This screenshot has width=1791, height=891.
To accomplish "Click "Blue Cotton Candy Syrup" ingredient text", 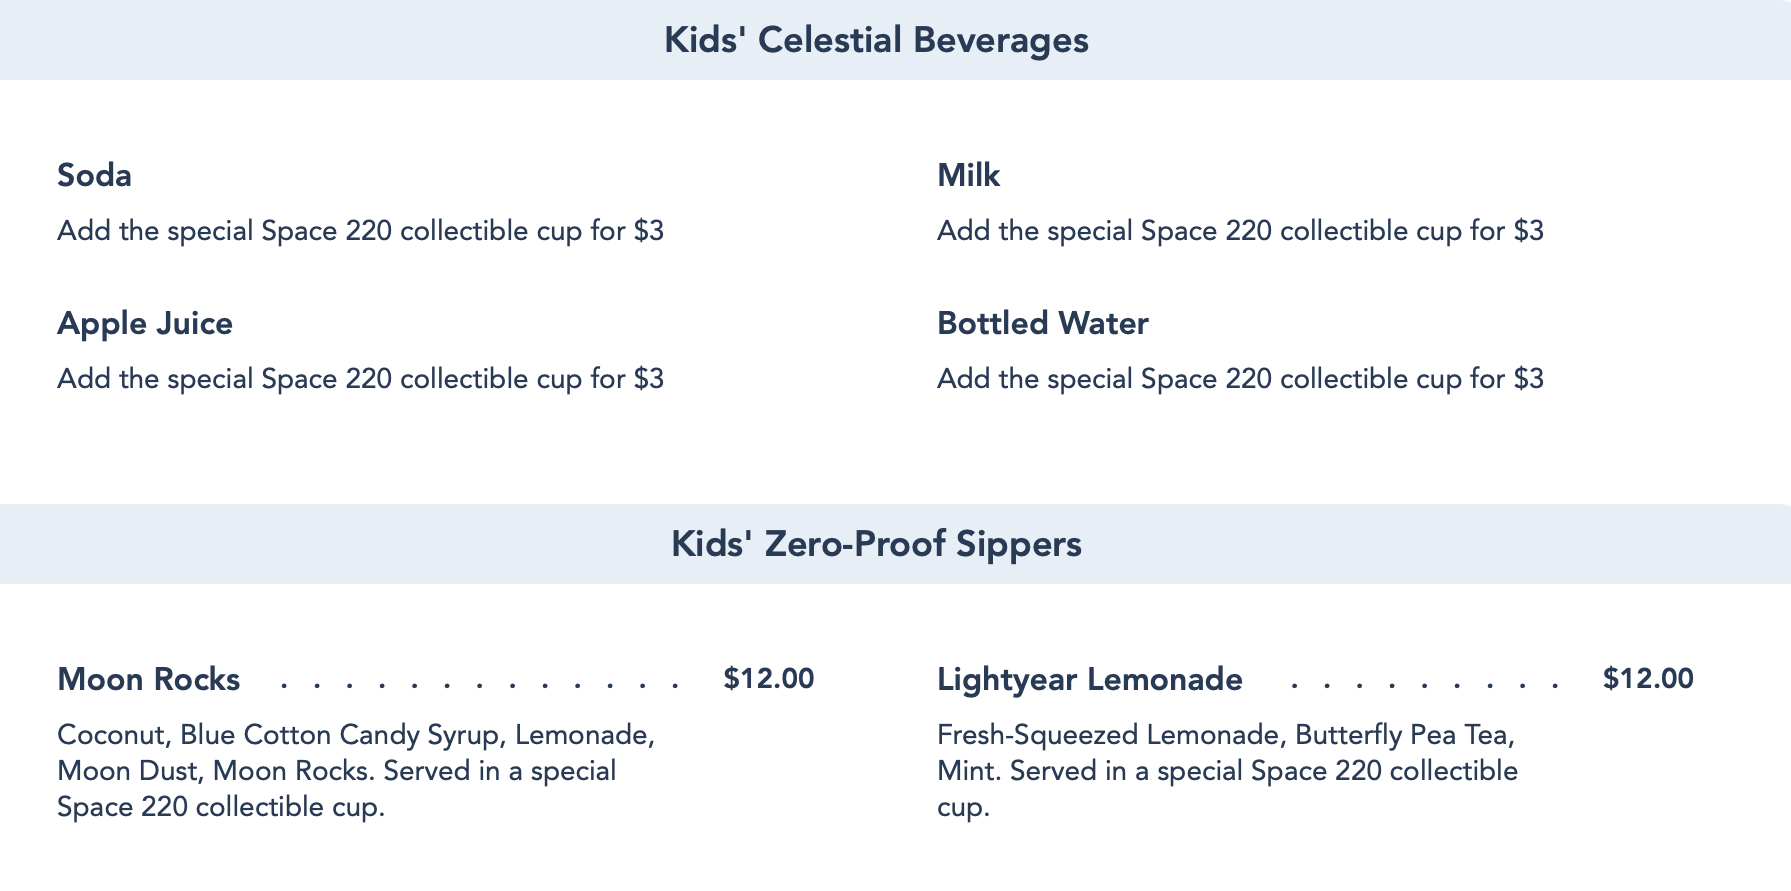I will [x=333, y=736].
